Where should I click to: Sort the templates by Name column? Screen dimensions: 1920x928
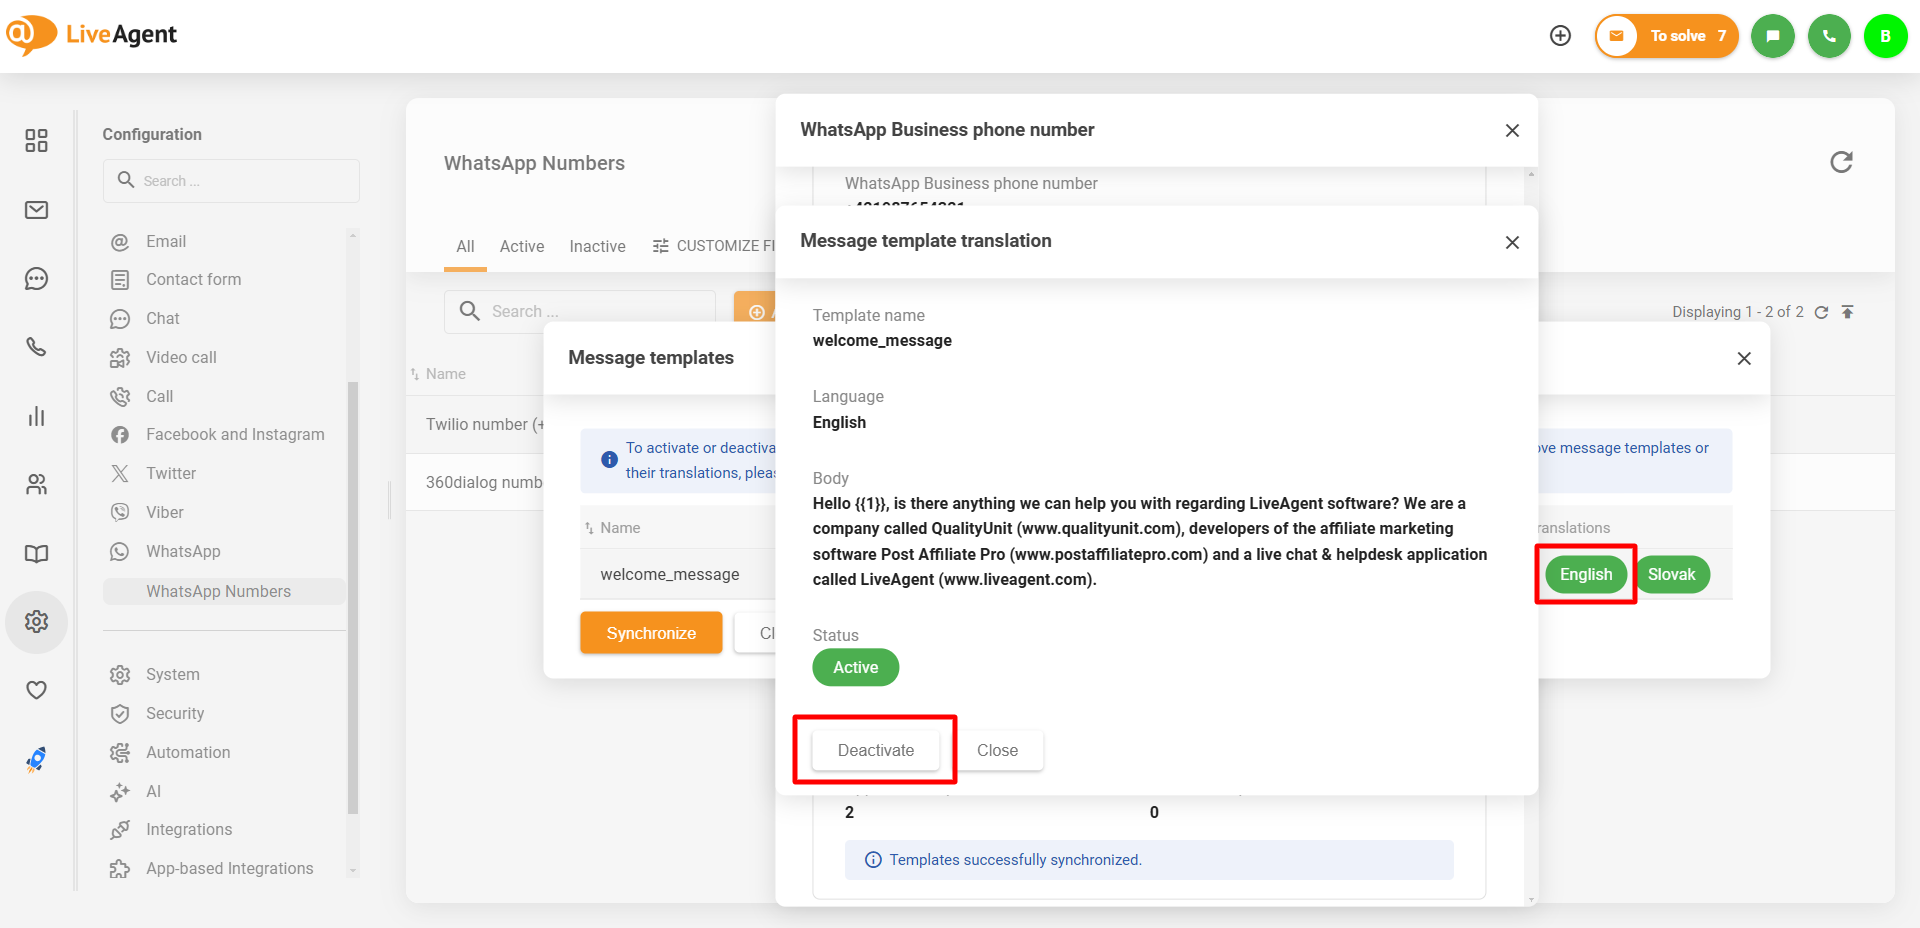click(620, 528)
